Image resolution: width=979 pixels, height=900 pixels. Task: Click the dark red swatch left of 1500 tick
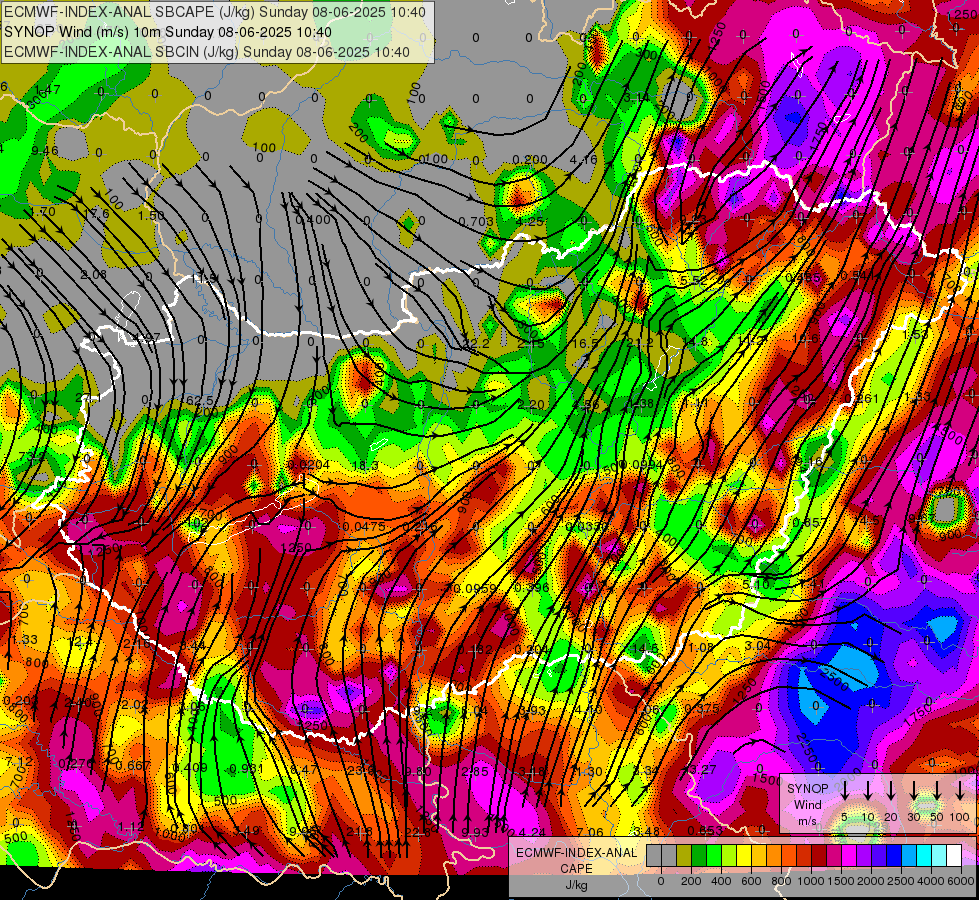click(x=819, y=855)
